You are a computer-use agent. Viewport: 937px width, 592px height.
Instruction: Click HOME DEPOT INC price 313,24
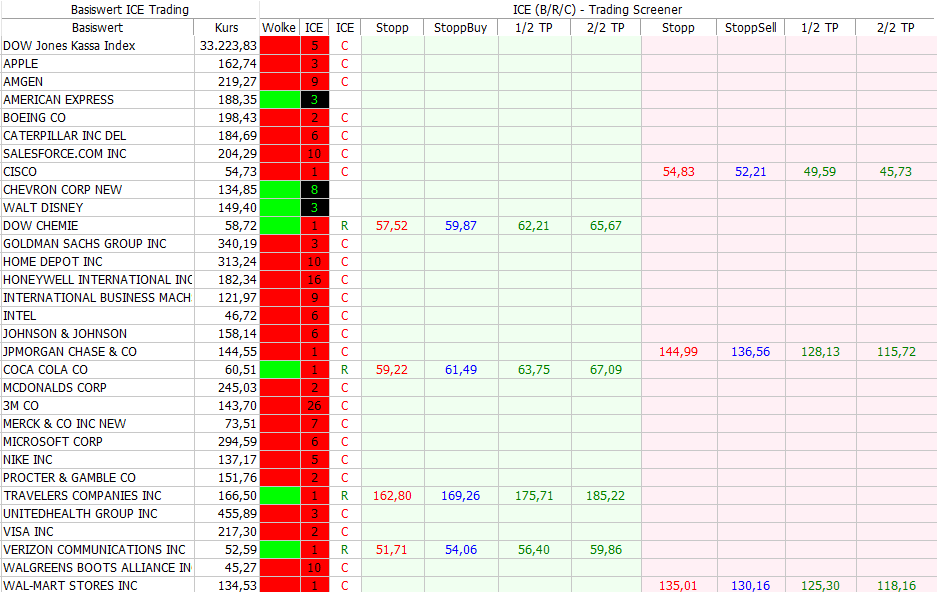237,262
